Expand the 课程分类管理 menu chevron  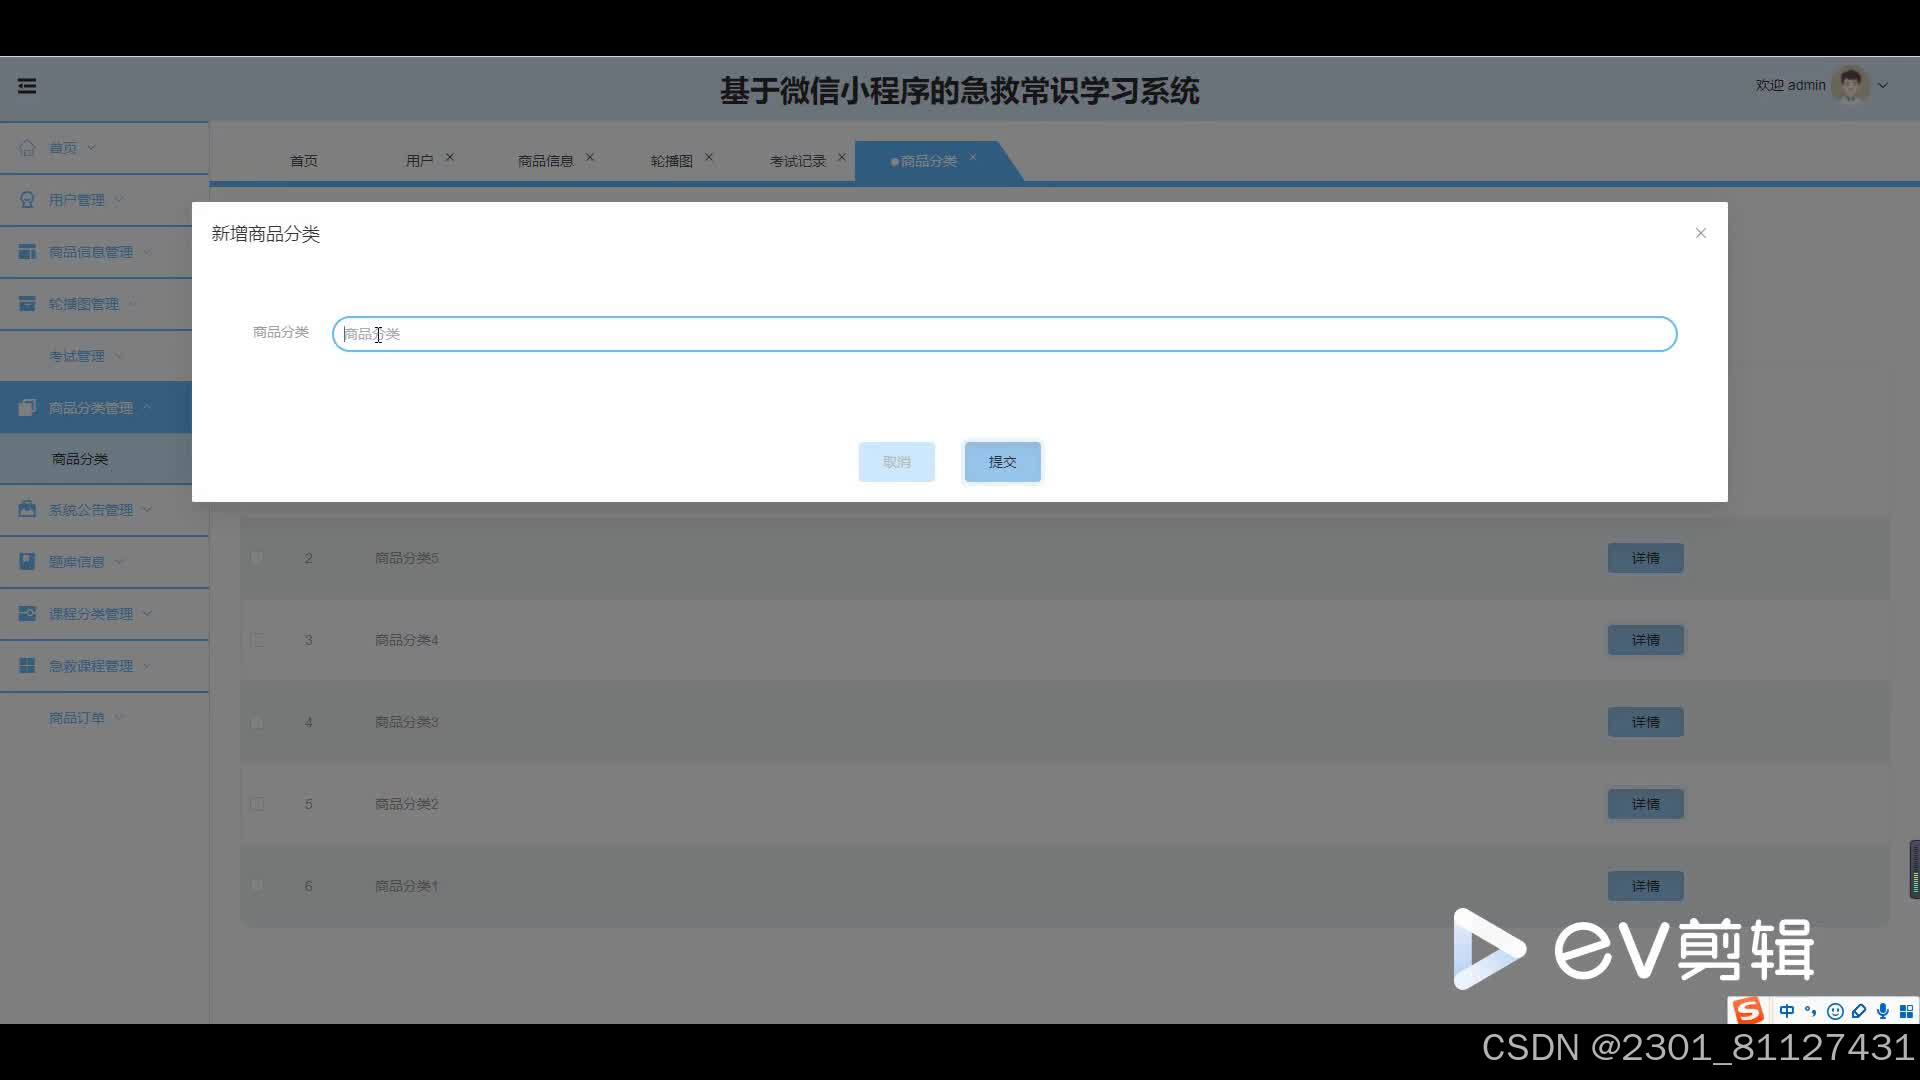coord(147,614)
